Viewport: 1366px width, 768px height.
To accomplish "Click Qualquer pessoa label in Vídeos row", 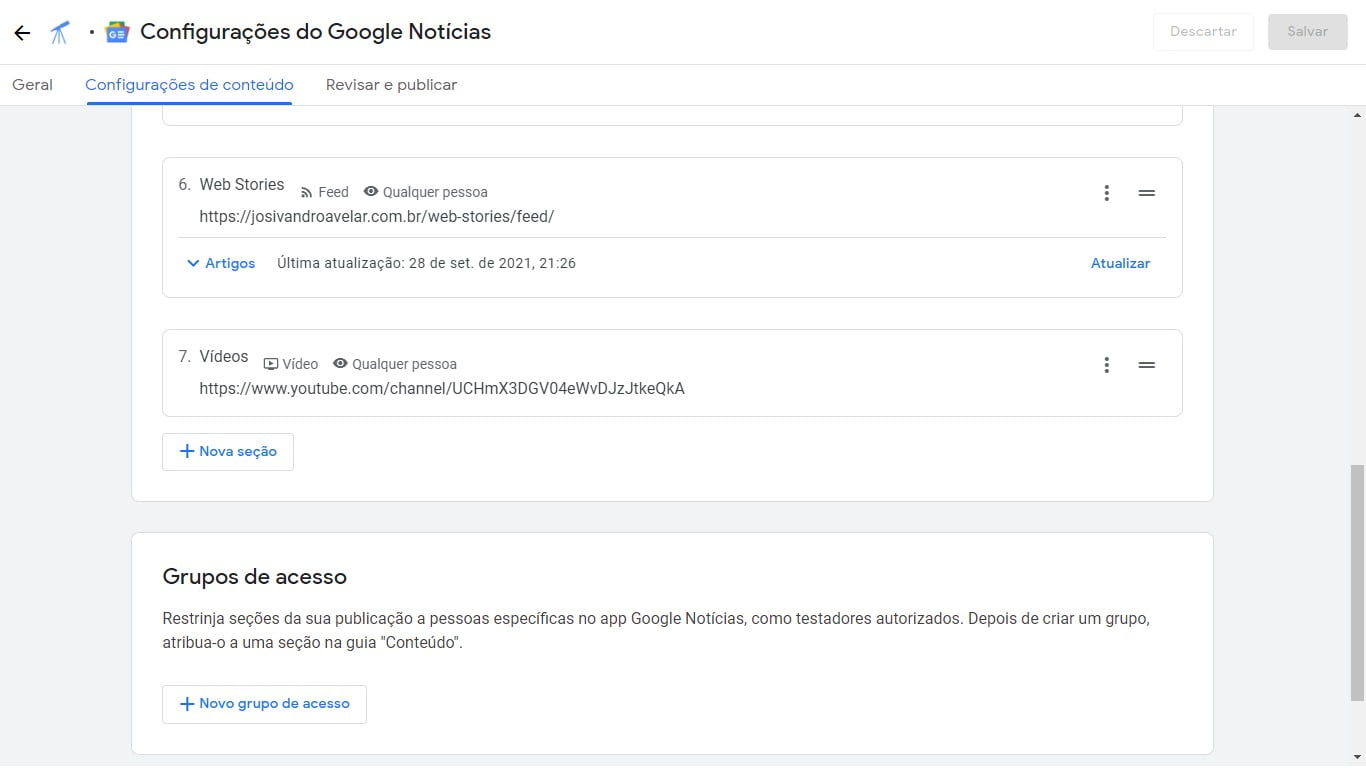I will pos(404,365).
